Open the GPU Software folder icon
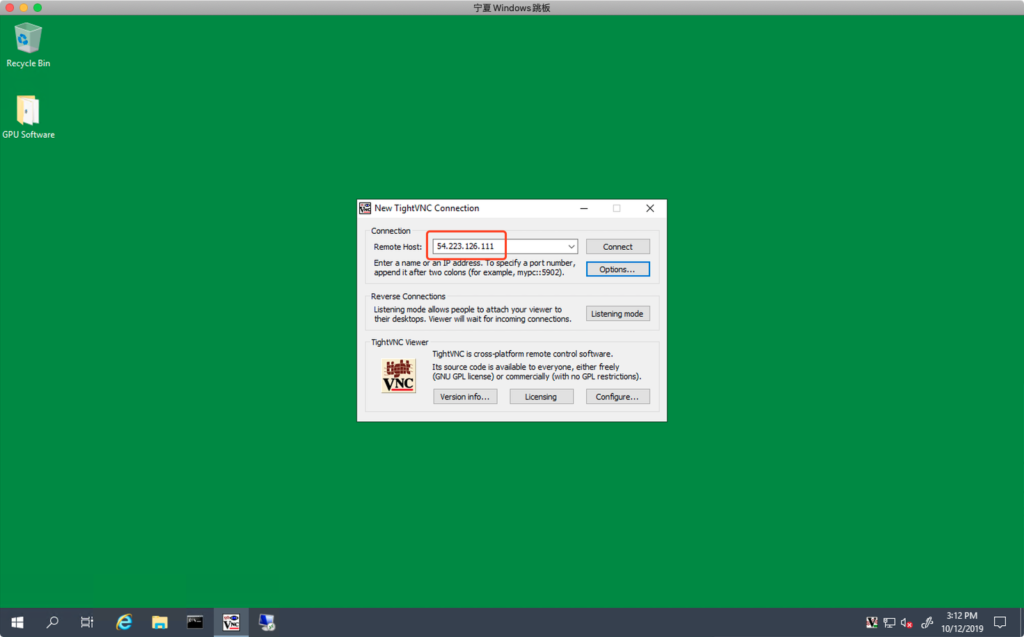This screenshot has width=1024, height=637. [x=28, y=112]
